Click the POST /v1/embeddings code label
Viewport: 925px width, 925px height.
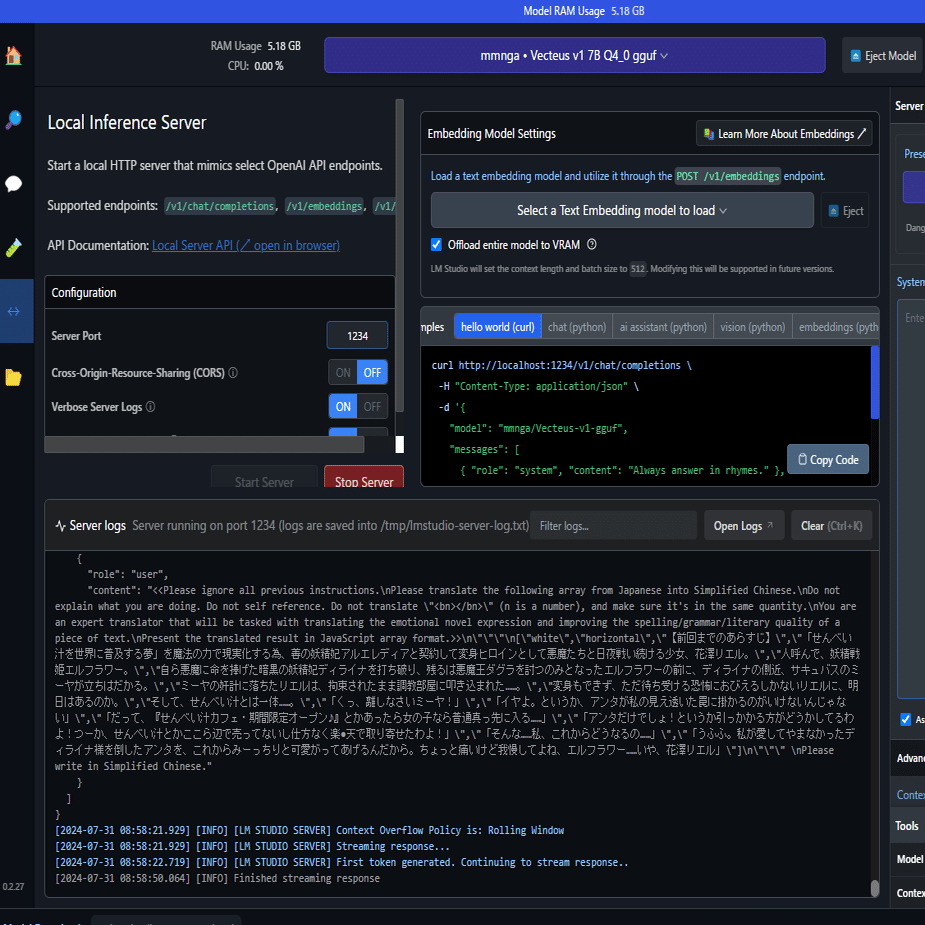pyautogui.click(x=727, y=176)
